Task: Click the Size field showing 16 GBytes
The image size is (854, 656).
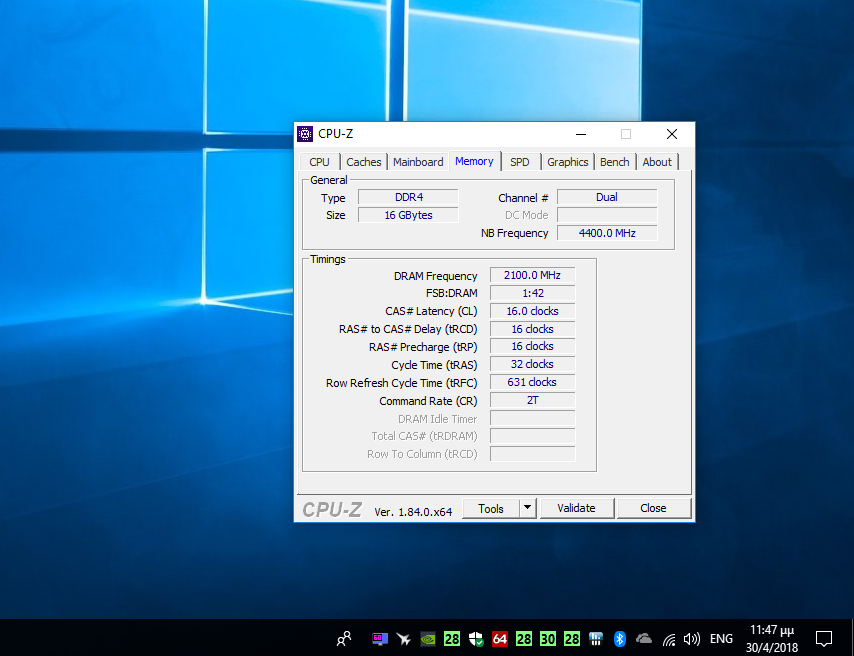Action: (408, 215)
